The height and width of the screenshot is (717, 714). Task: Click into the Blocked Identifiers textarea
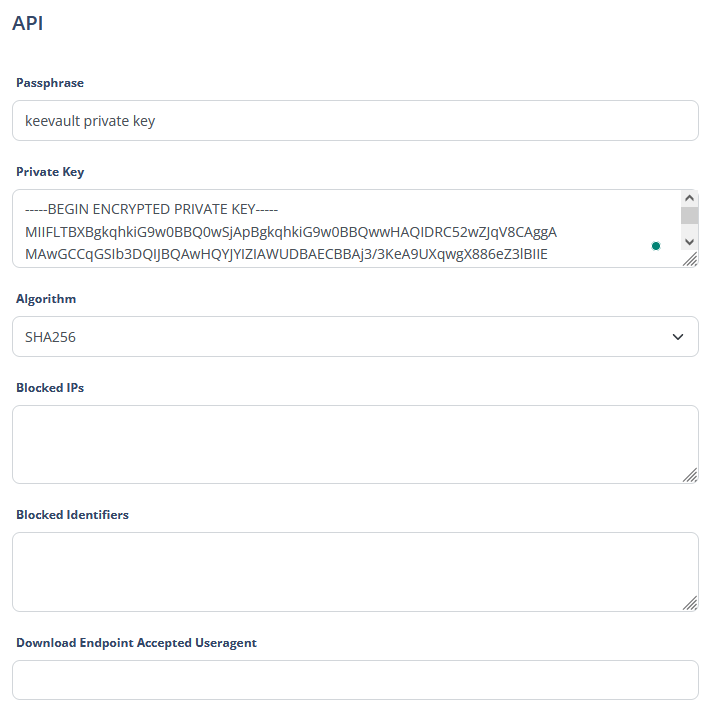point(355,572)
